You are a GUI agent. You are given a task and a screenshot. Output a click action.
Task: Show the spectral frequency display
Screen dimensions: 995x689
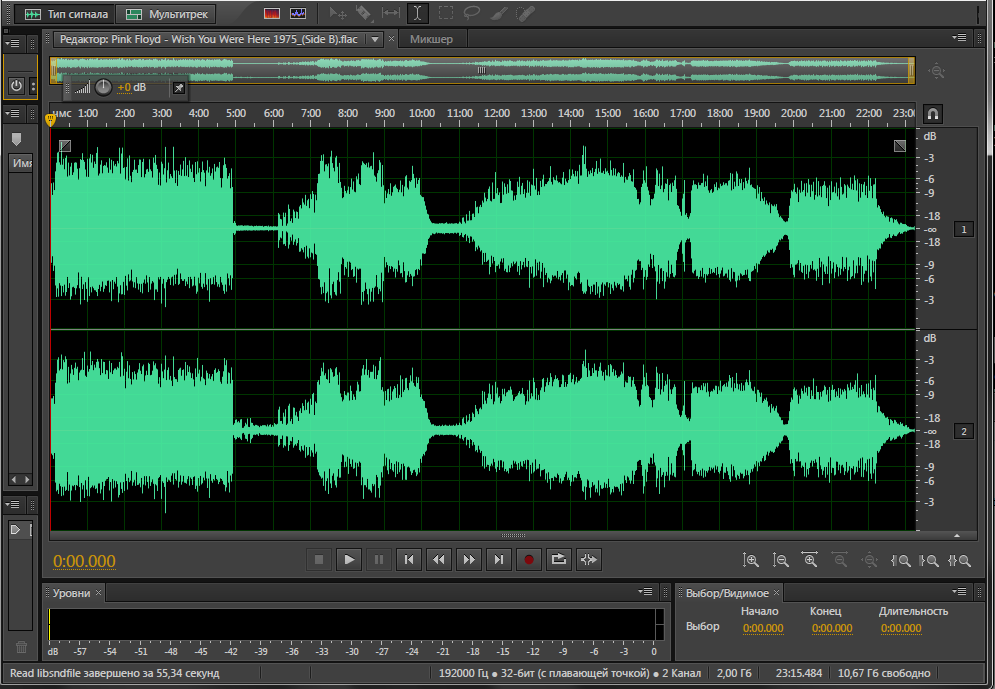[x=272, y=13]
